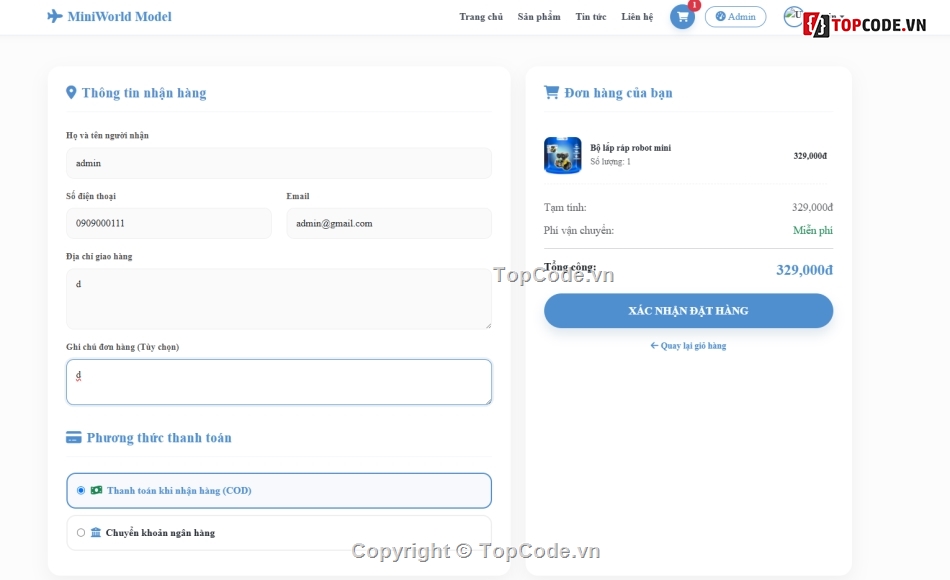Click the MiniWorld Model brand link
The height and width of the screenshot is (580, 950).
click(x=110, y=16)
